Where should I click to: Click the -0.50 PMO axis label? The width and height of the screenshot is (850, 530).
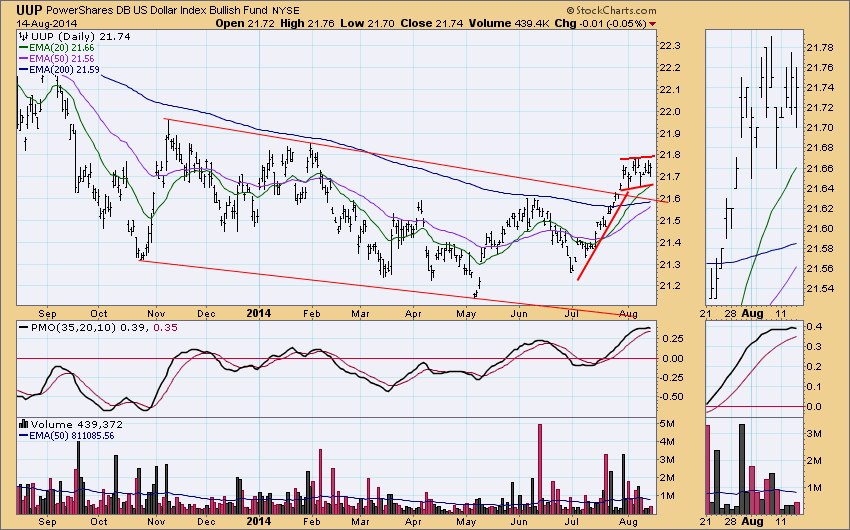click(672, 396)
